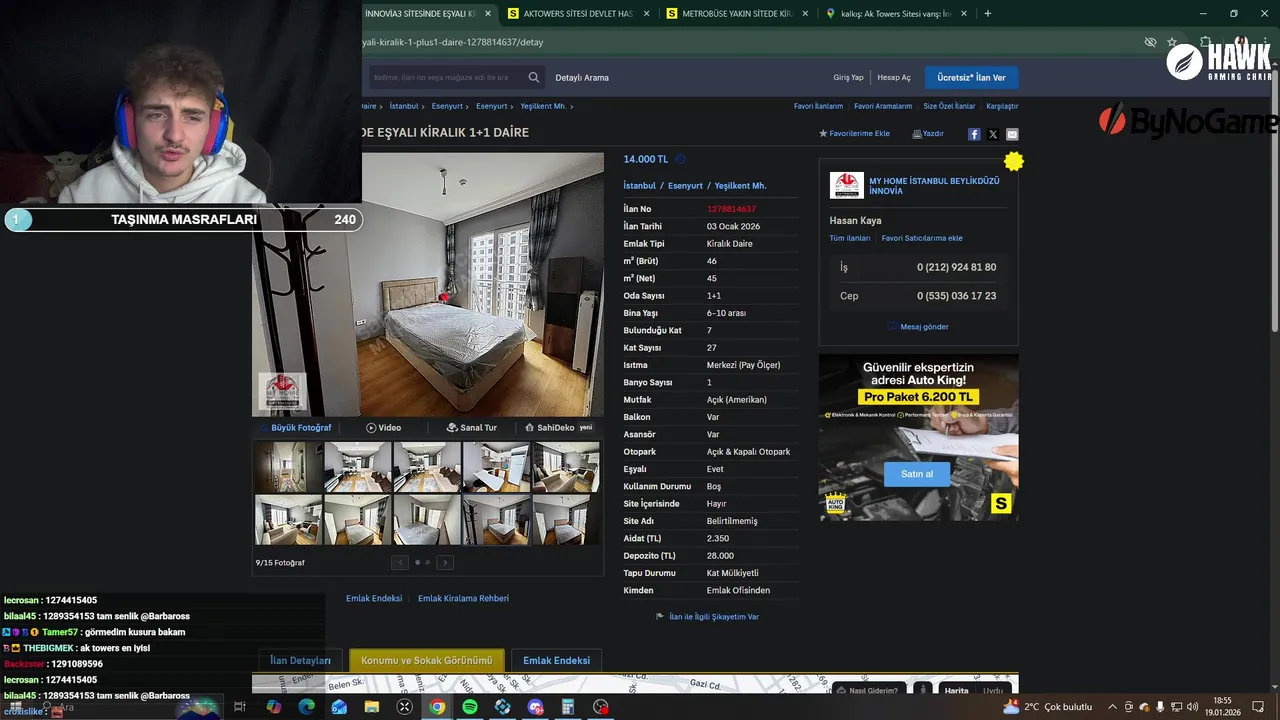The width and height of the screenshot is (1280, 720).
Task: Open the Büyük Fotoğraf view
Action: (296, 427)
